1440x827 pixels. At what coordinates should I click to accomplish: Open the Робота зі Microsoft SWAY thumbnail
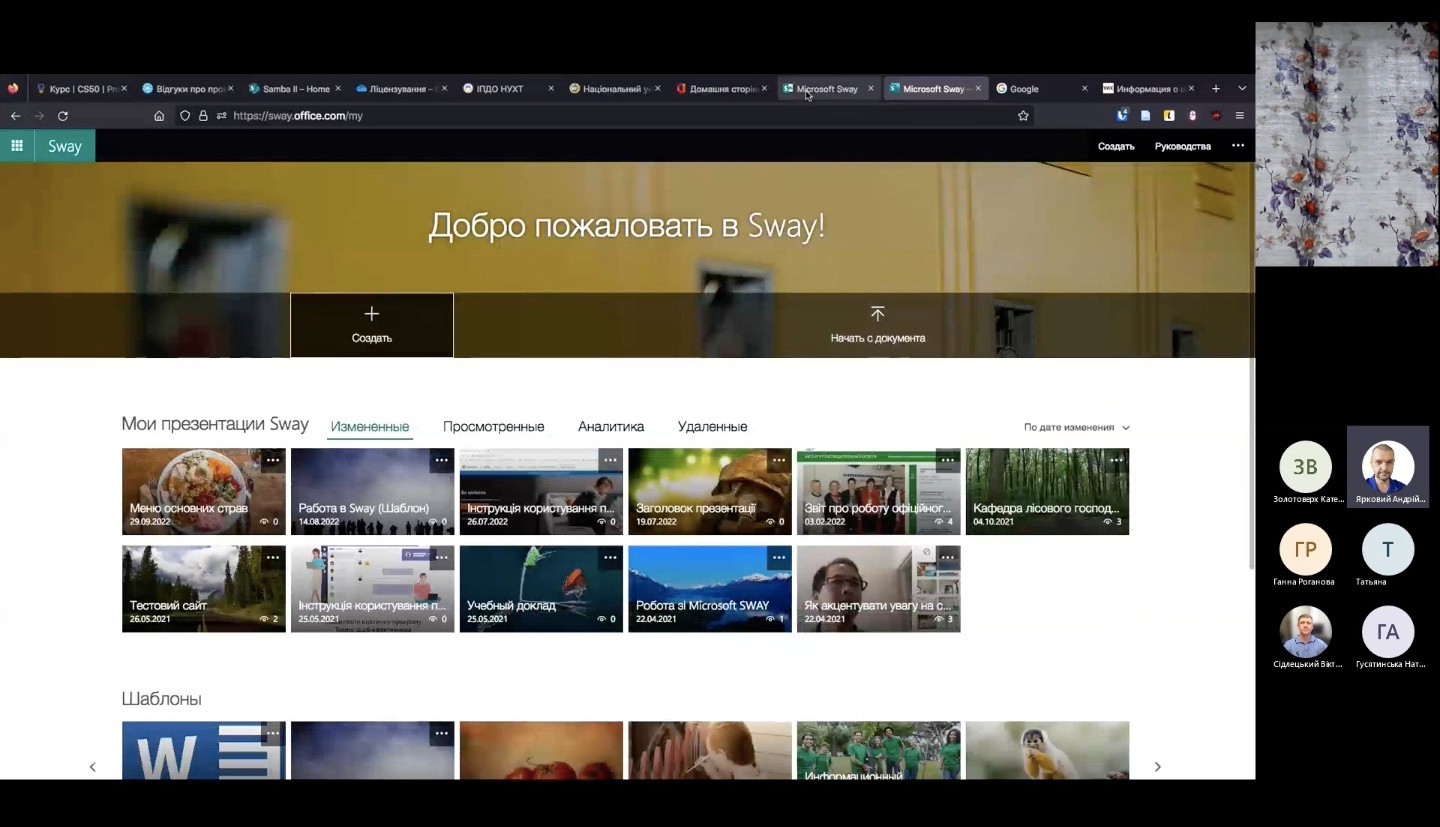(x=710, y=589)
